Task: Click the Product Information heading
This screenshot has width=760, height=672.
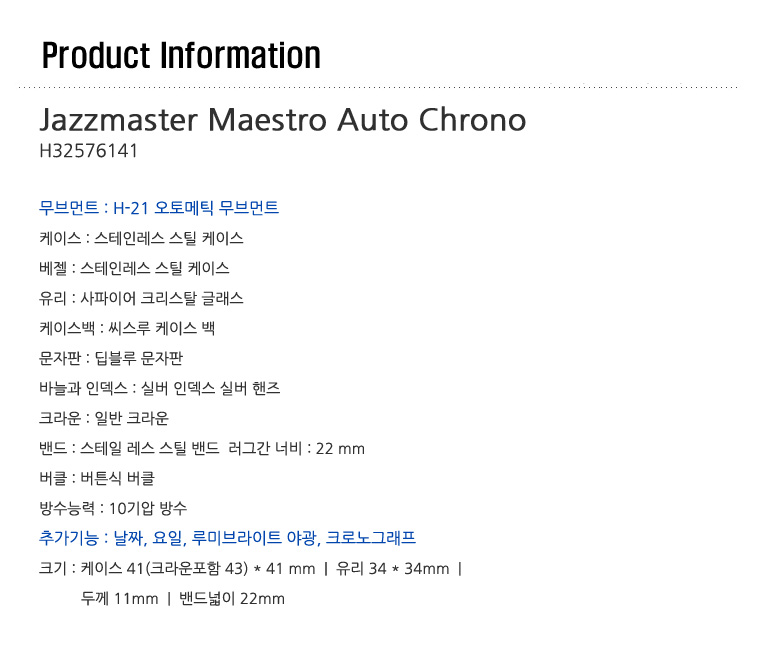Action: pyautogui.click(x=181, y=56)
